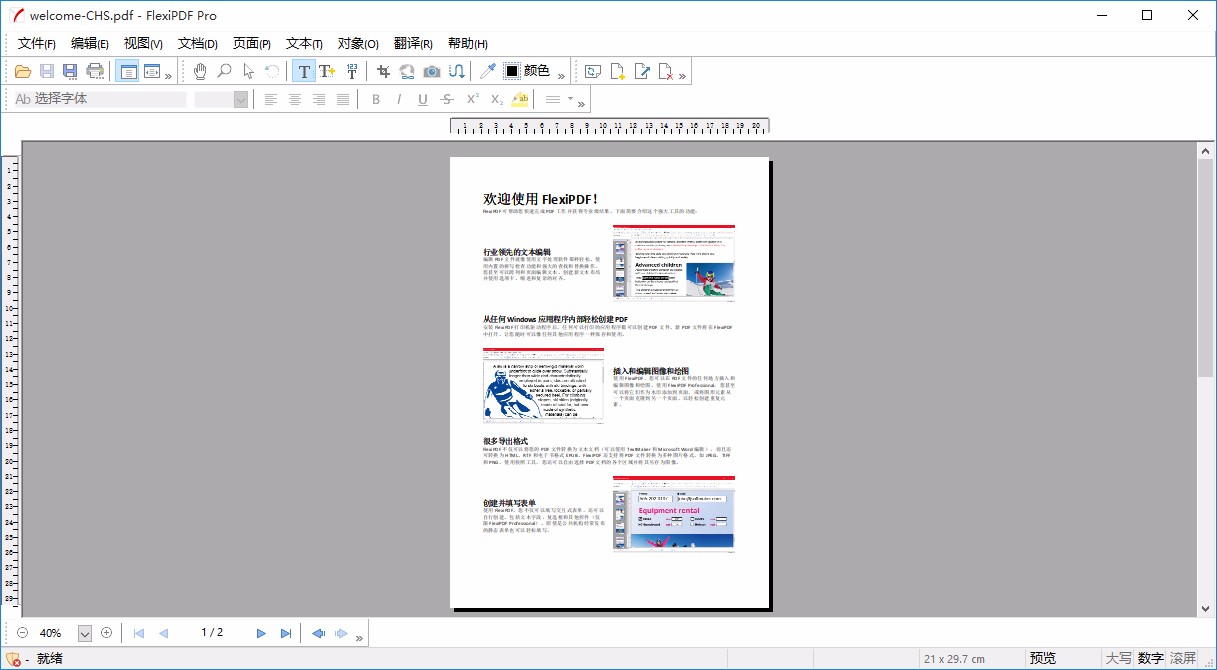Enable text highlight formatting
The height and width of the screenshot is (670, 1217).
tap(518, 99)
